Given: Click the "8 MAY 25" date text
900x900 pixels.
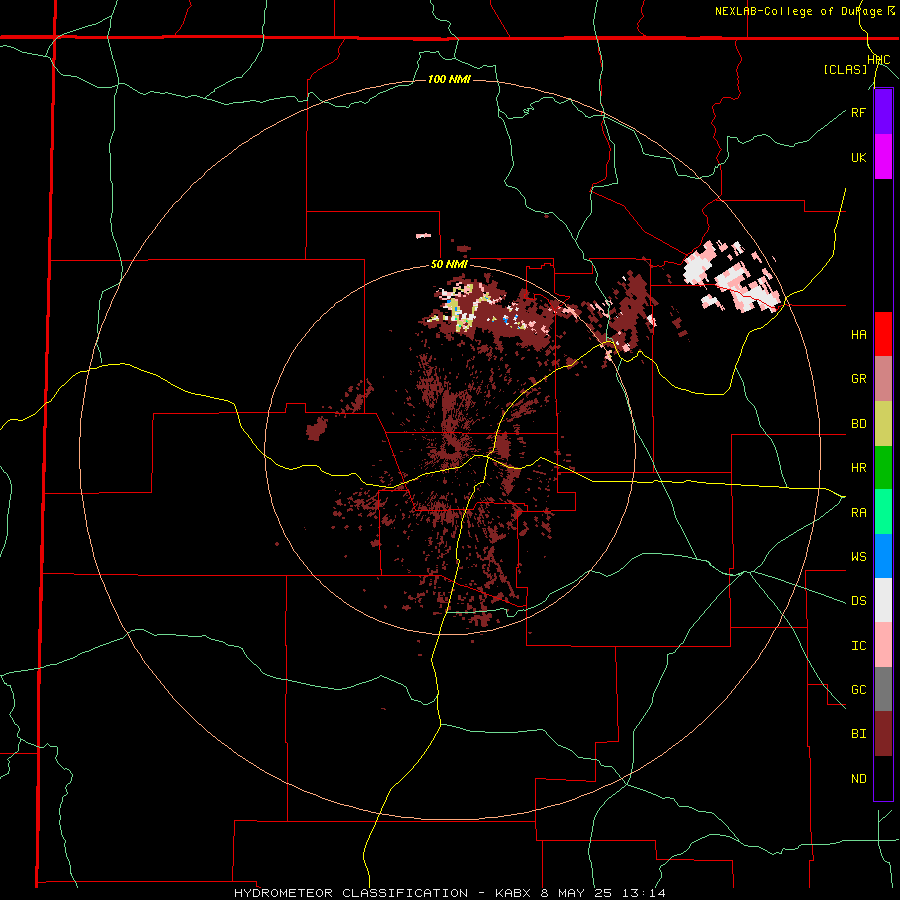Looking at the screenshot, I should [578, 893].
